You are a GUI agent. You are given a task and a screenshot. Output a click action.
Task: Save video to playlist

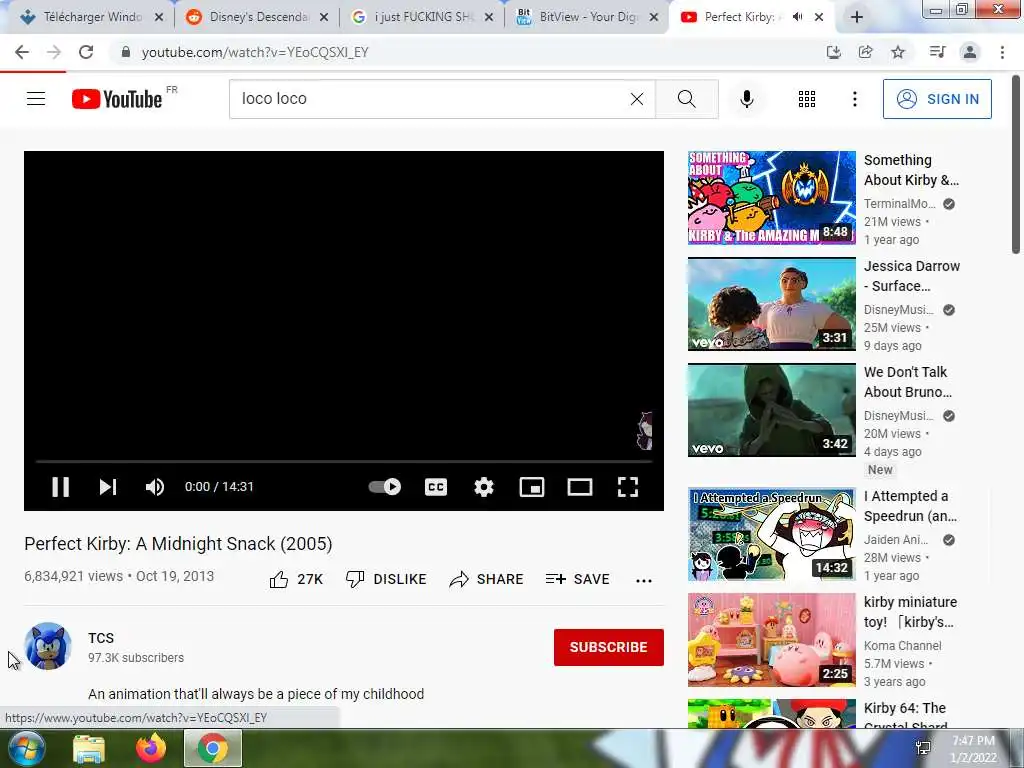[x=577, y=579]
